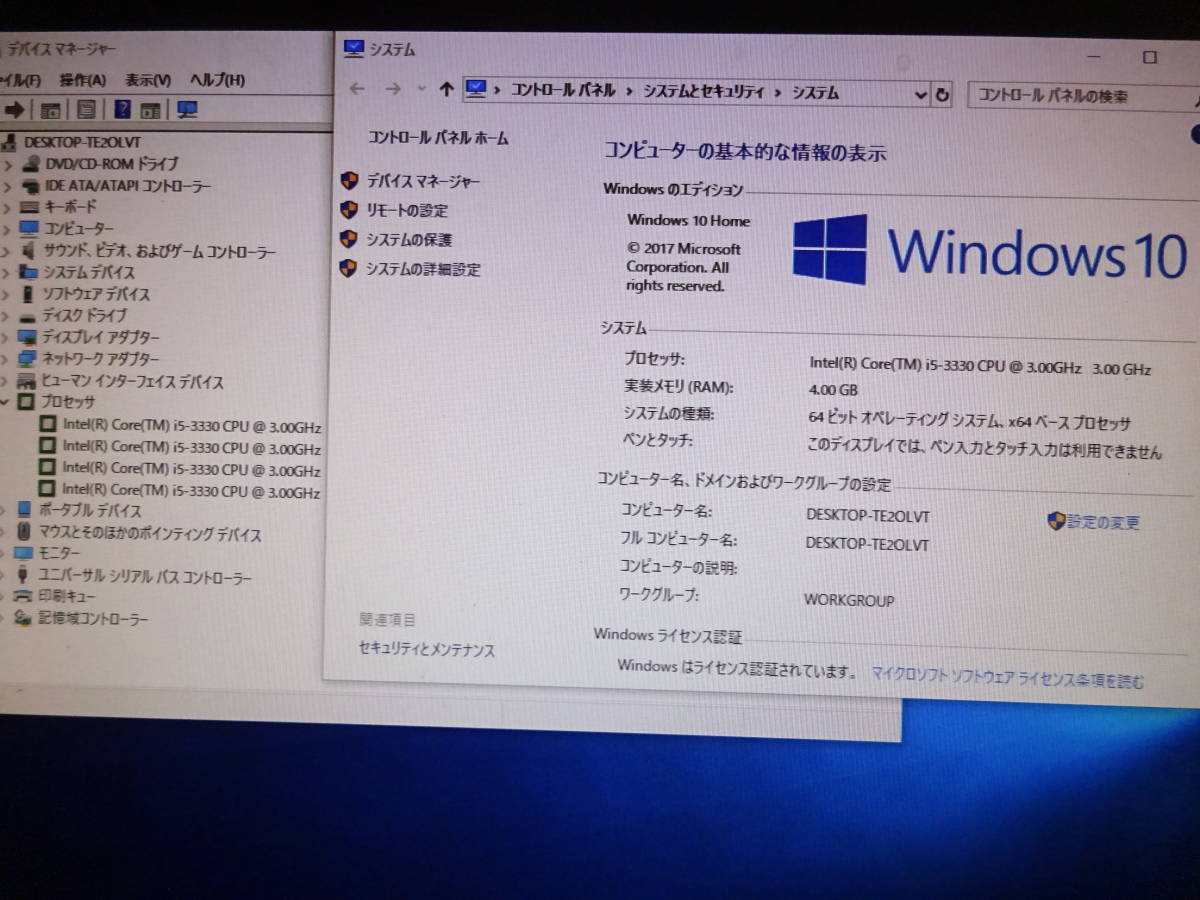Expand the ソフトウェア デバイス node
This screenshot has height=900, width=1200.
pos(7,294)
